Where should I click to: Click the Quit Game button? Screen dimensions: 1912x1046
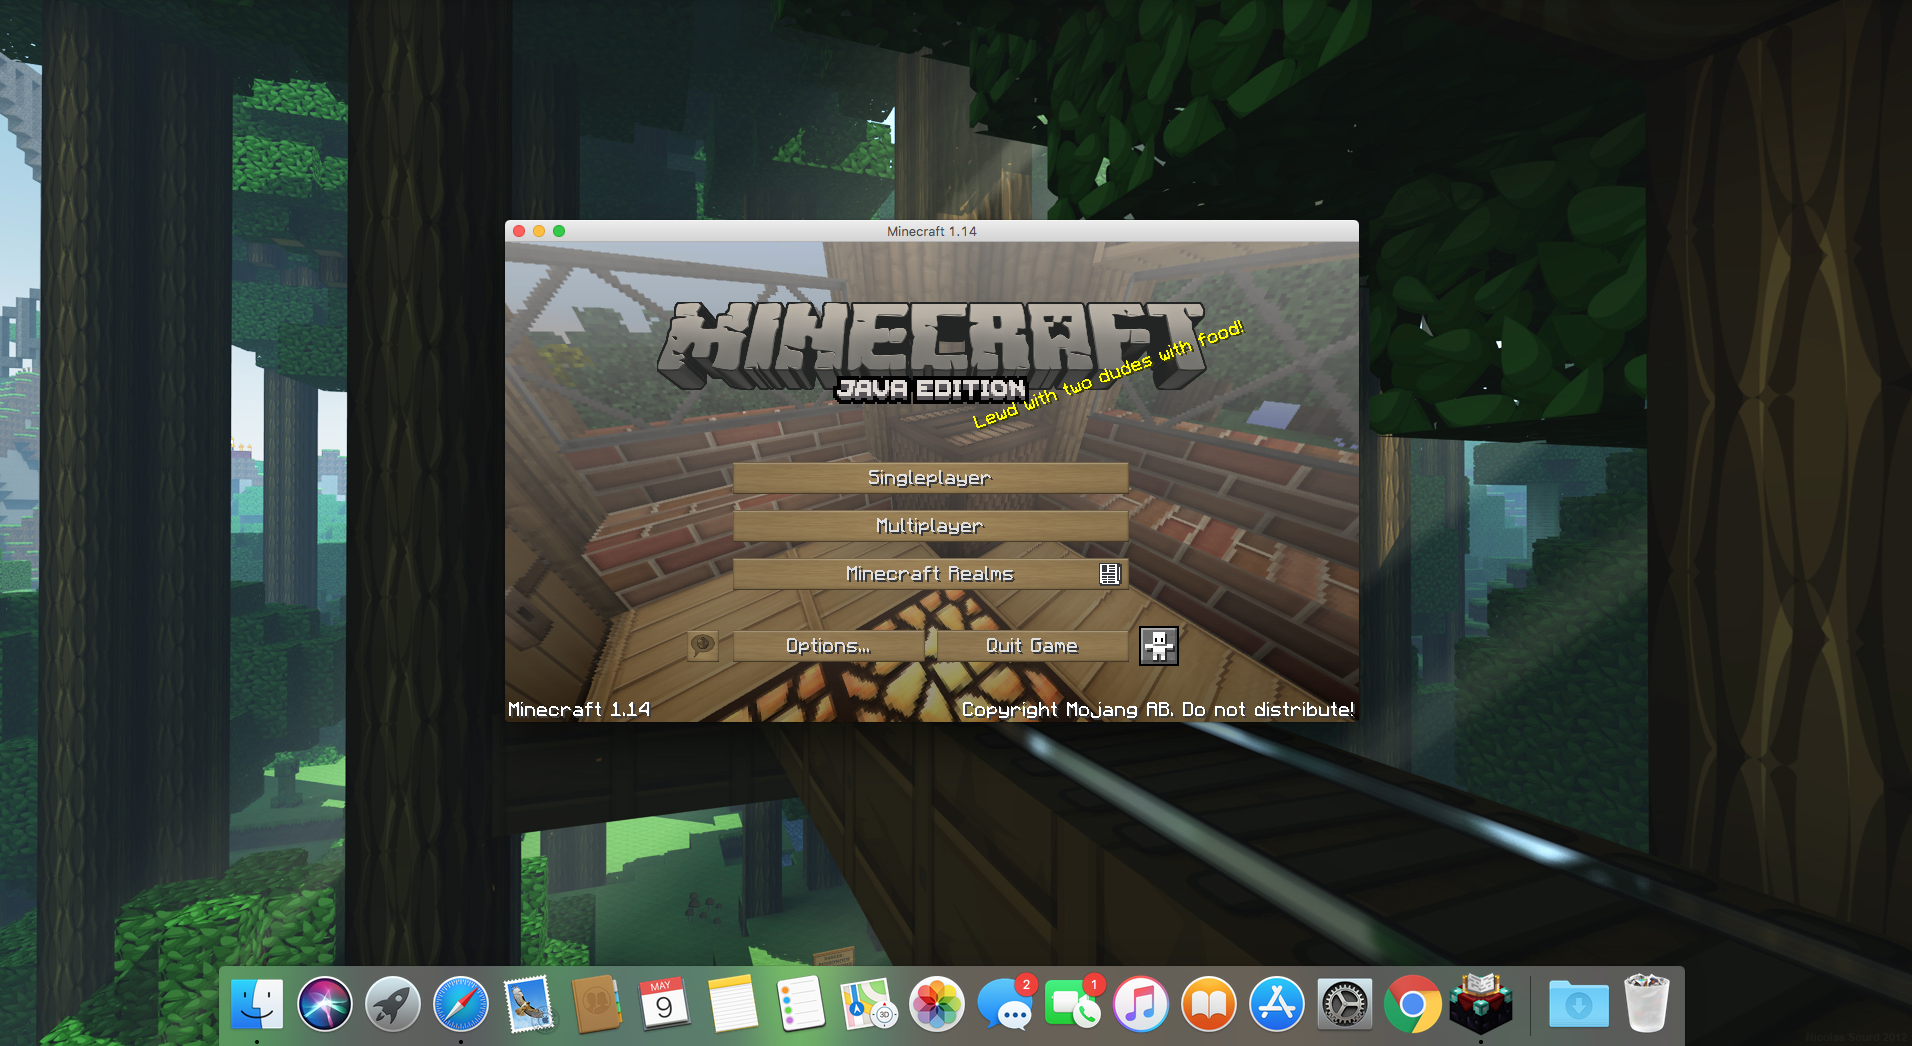click(1032, 646)
